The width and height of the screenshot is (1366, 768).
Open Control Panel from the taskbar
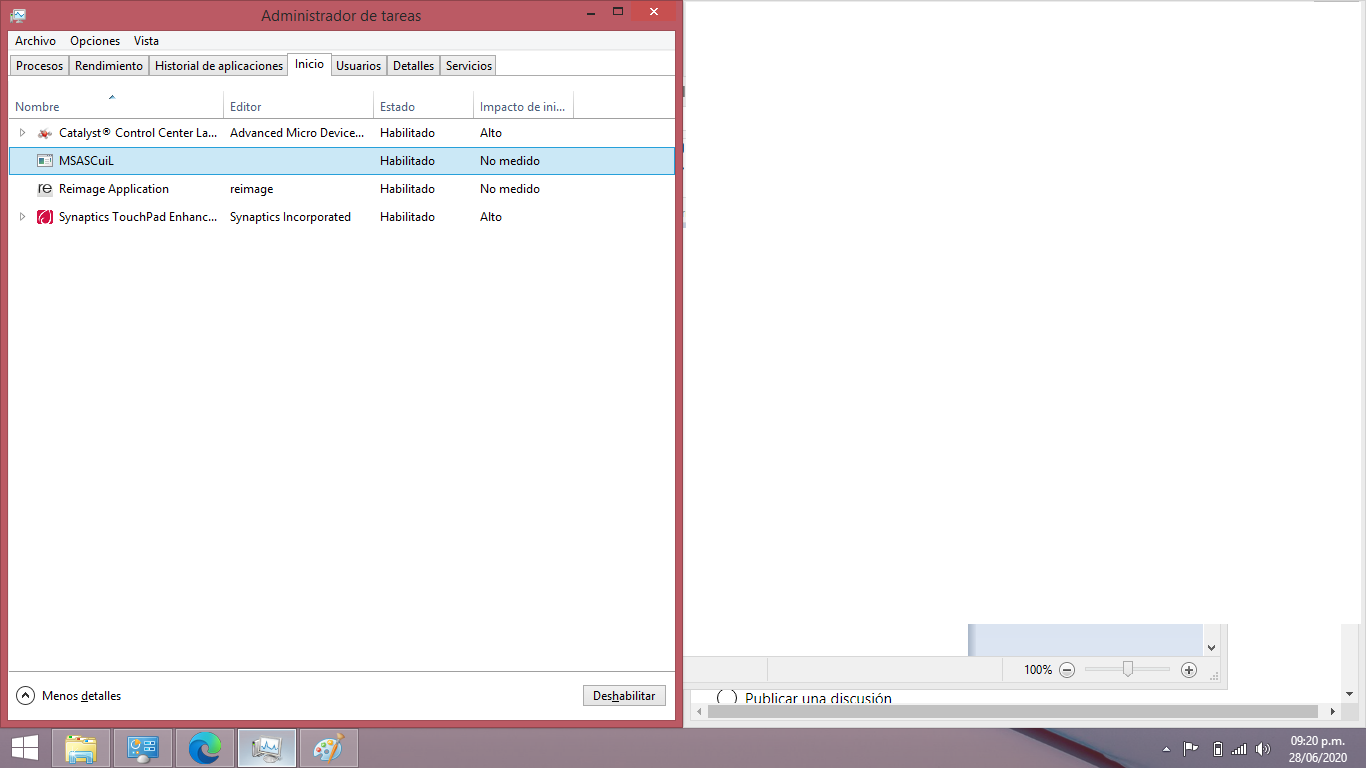coord(143,748)
